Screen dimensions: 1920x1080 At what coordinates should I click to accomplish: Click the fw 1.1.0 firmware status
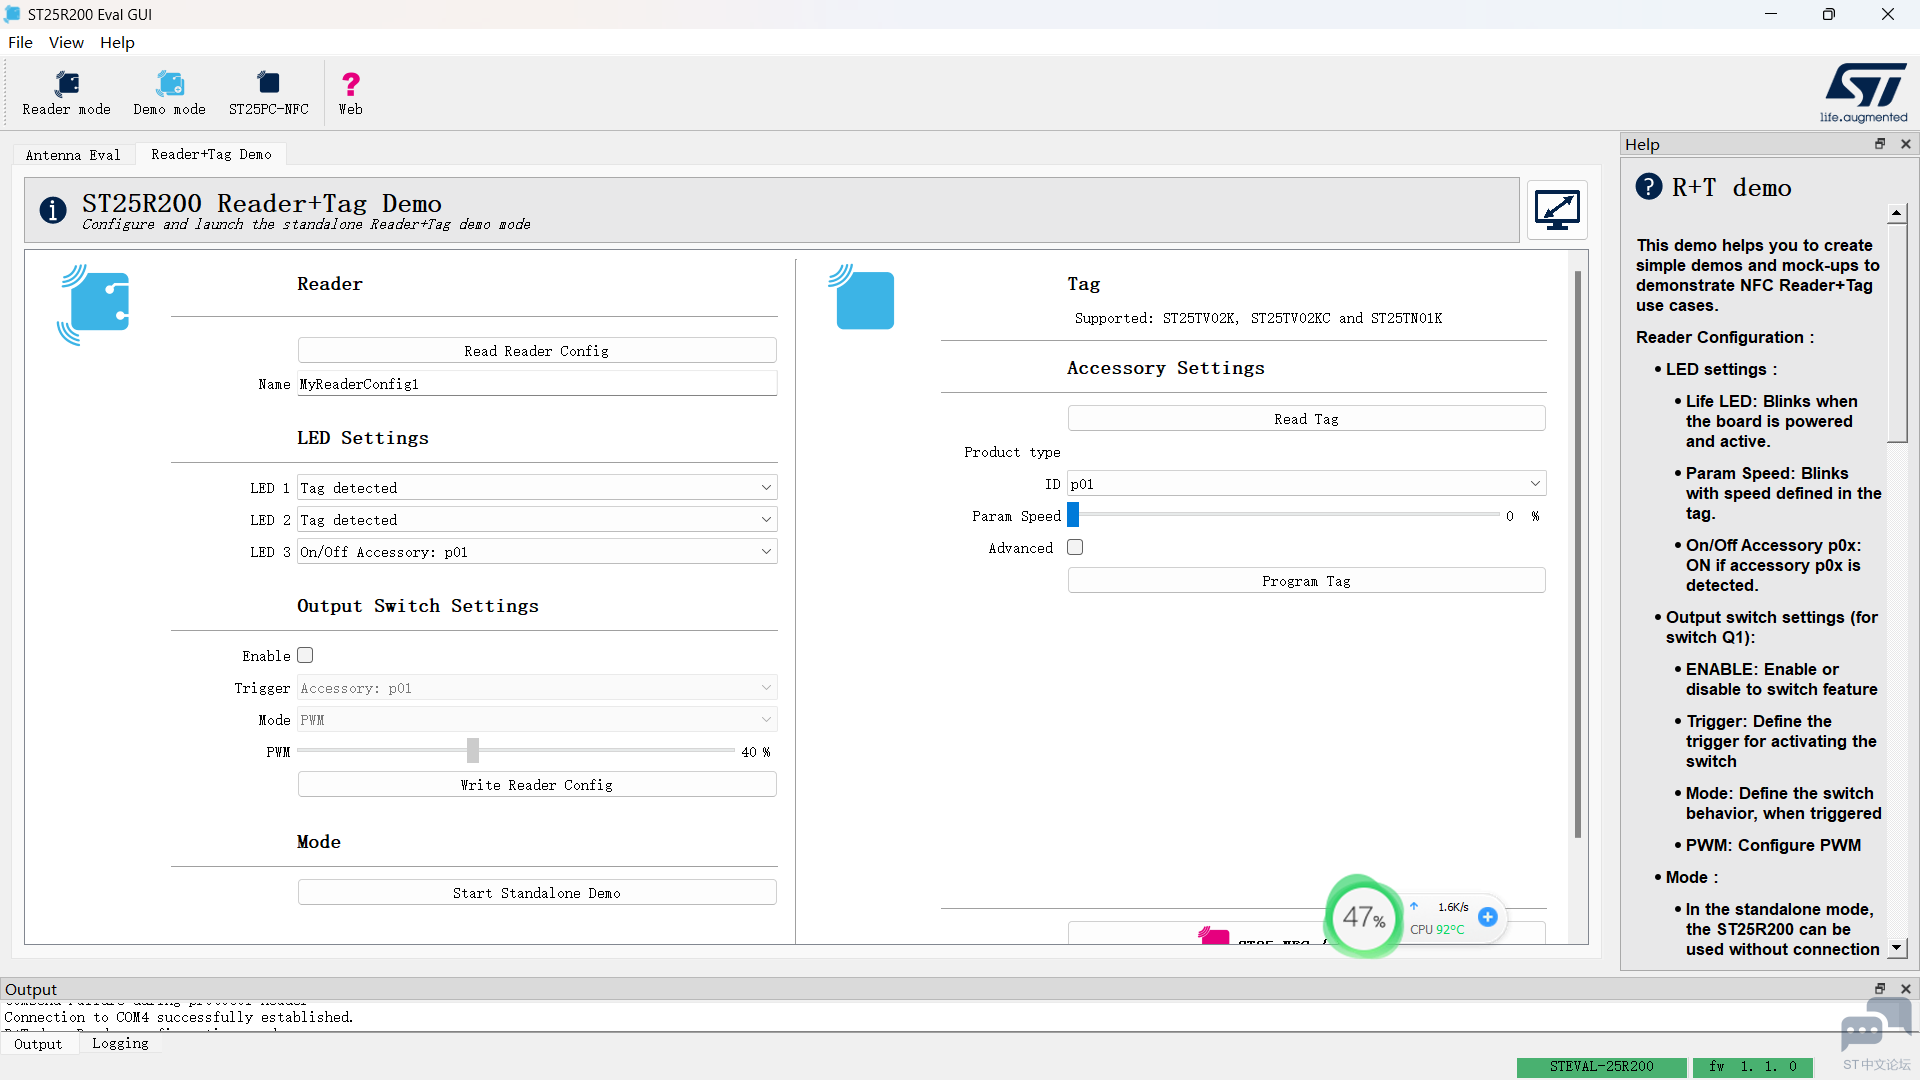(1753, 1066)
